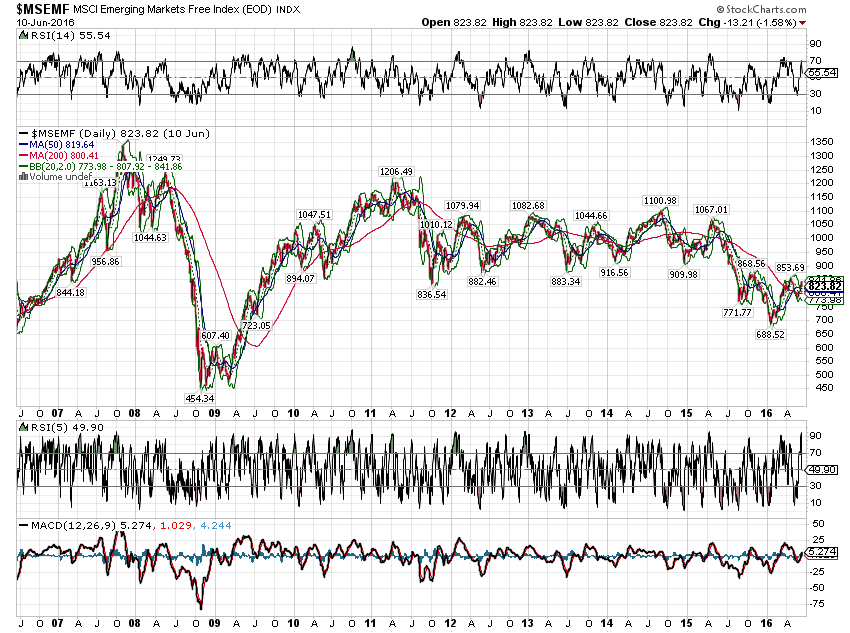Click the Open 823.82 quote value
This screenshot has width=850, height=633.
[454, 23]
